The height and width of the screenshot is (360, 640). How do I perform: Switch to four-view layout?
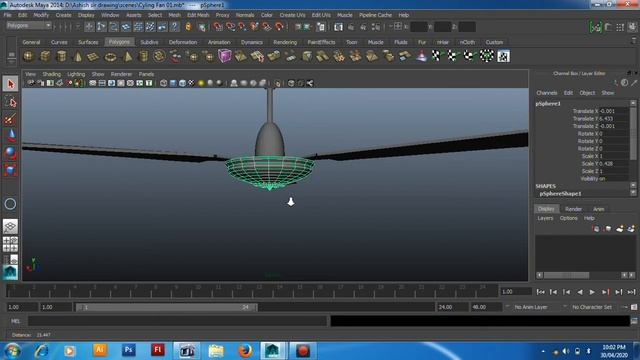(x=11, y=244)
